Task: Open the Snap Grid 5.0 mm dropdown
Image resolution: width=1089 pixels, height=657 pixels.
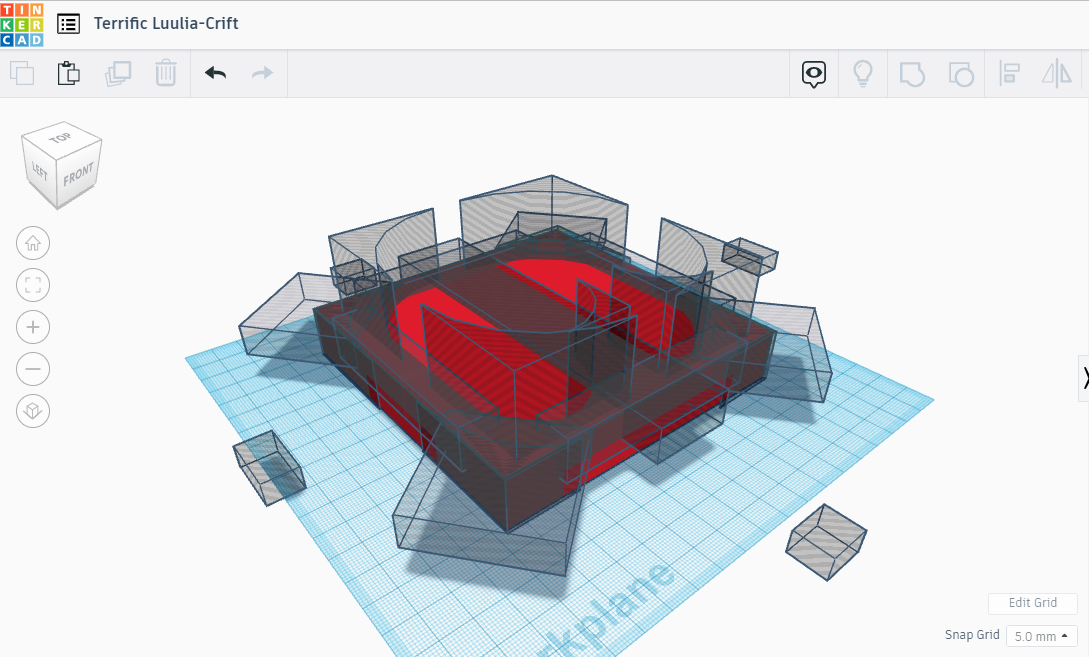Action: click(1041, 636)
